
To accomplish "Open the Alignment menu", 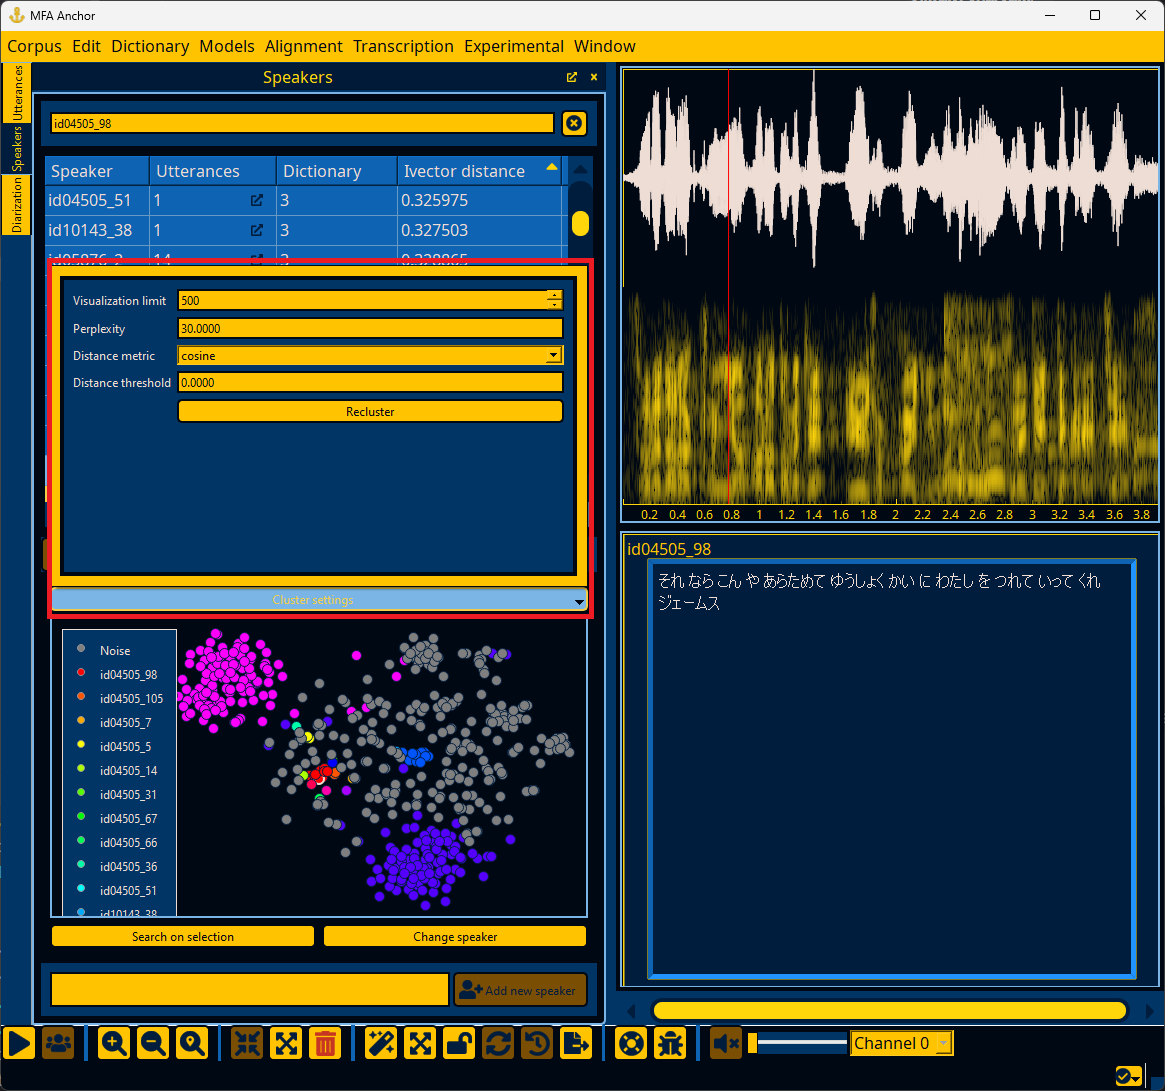I will click(x=304, y=46).
